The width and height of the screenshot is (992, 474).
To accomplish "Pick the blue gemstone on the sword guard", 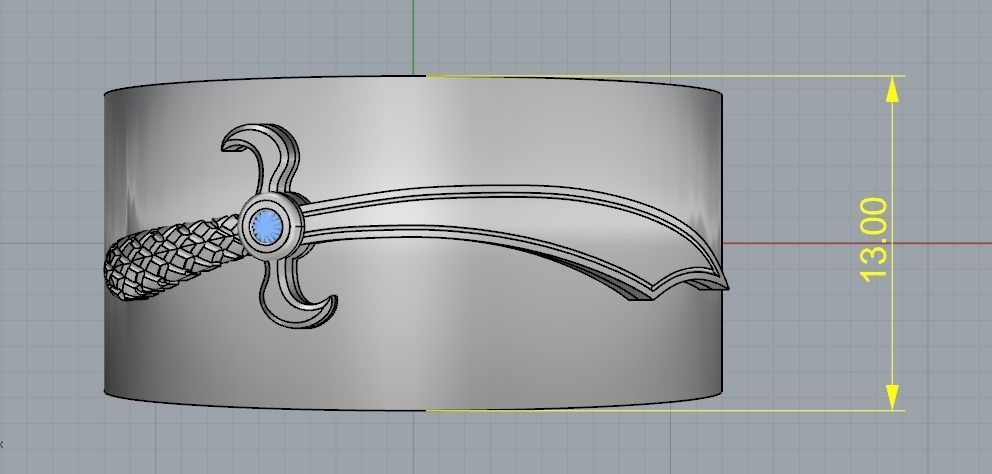I will coord(266,226).
